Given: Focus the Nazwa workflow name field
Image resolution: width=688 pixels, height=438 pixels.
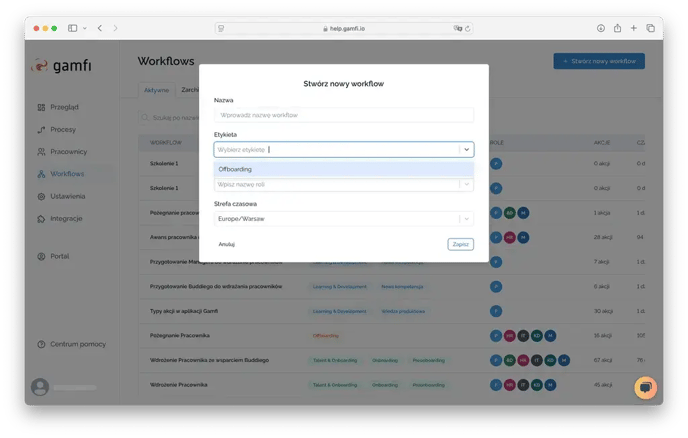Looking at the screenshot, I should click(343, 115).
